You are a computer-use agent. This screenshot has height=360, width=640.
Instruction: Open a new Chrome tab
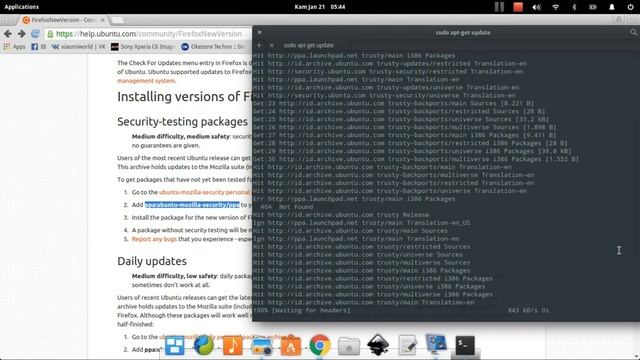(117, 20)
